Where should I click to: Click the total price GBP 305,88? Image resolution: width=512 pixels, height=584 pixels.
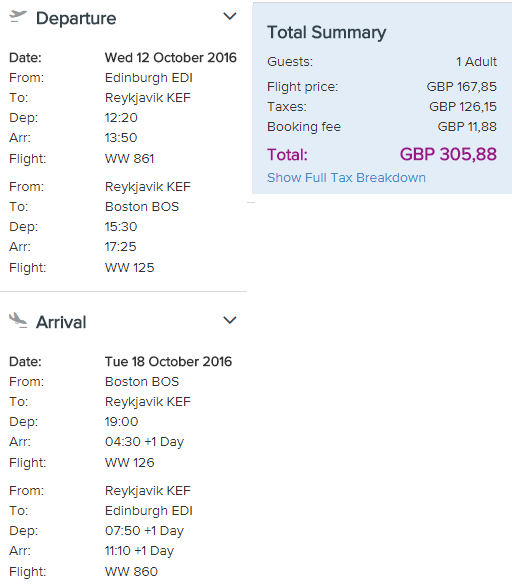coord(448,154)
